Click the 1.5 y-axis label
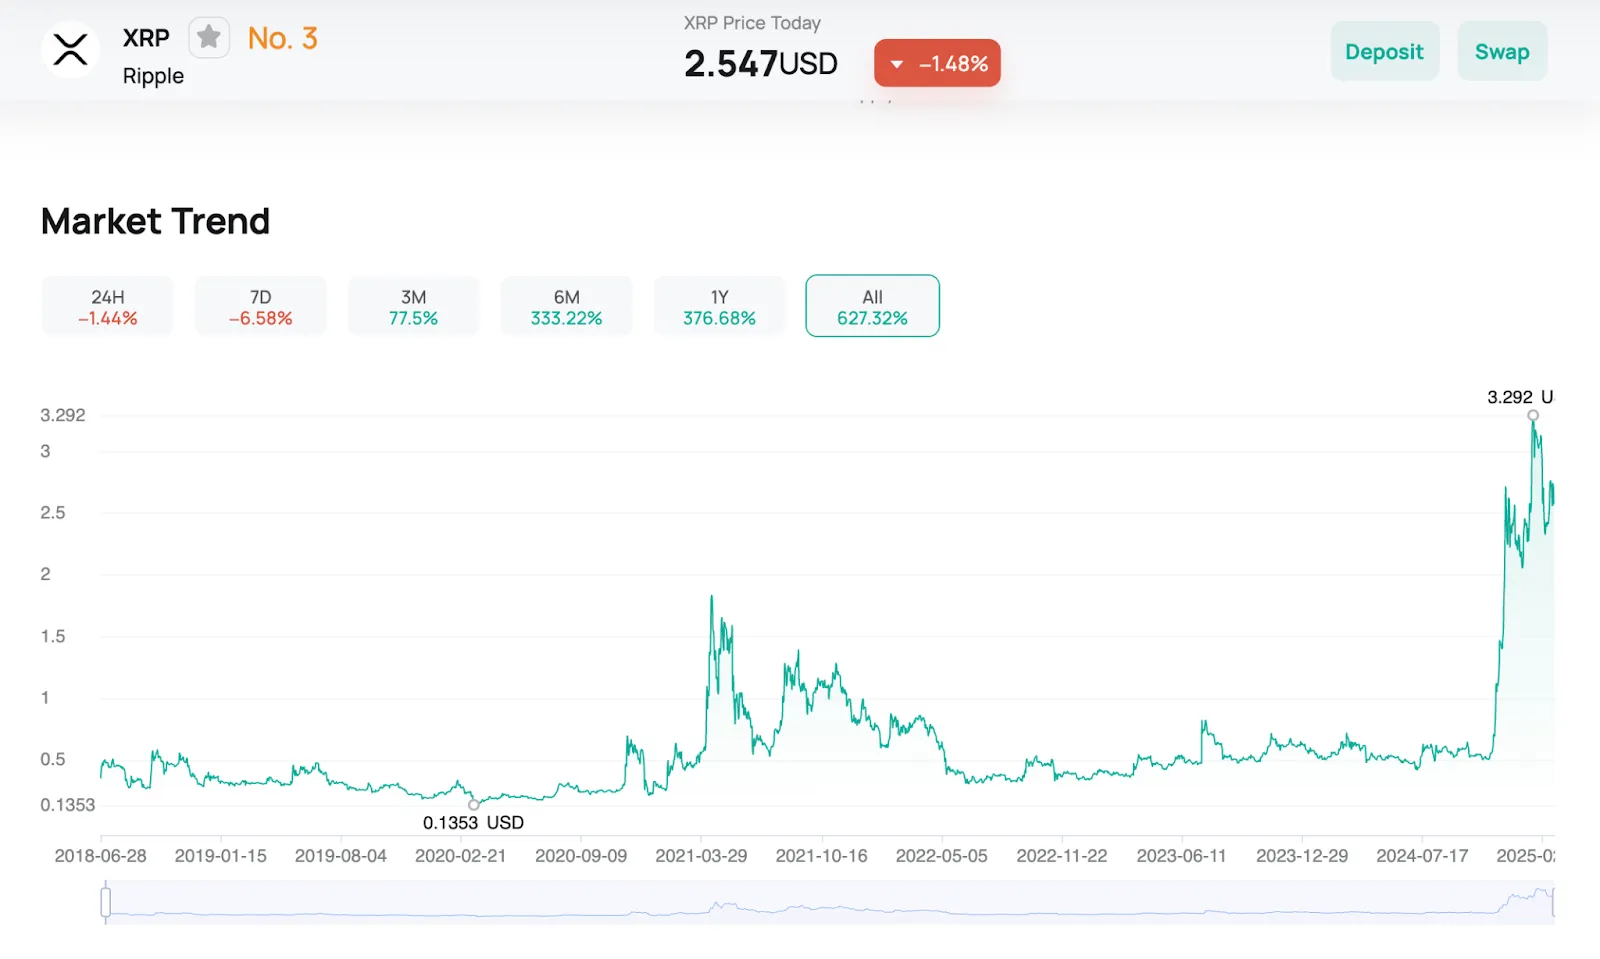 (52, 636)
